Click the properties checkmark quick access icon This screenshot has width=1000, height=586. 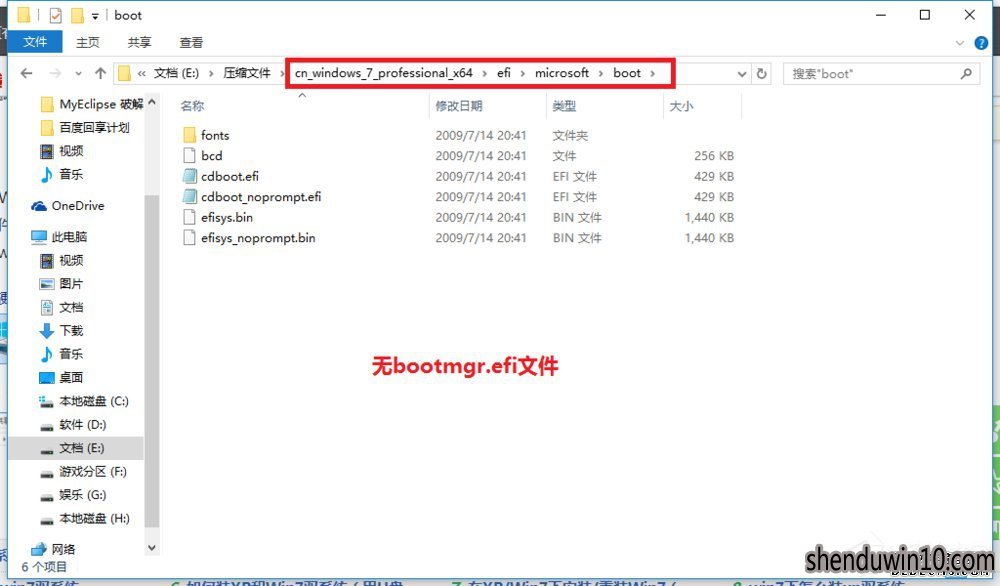55,15
